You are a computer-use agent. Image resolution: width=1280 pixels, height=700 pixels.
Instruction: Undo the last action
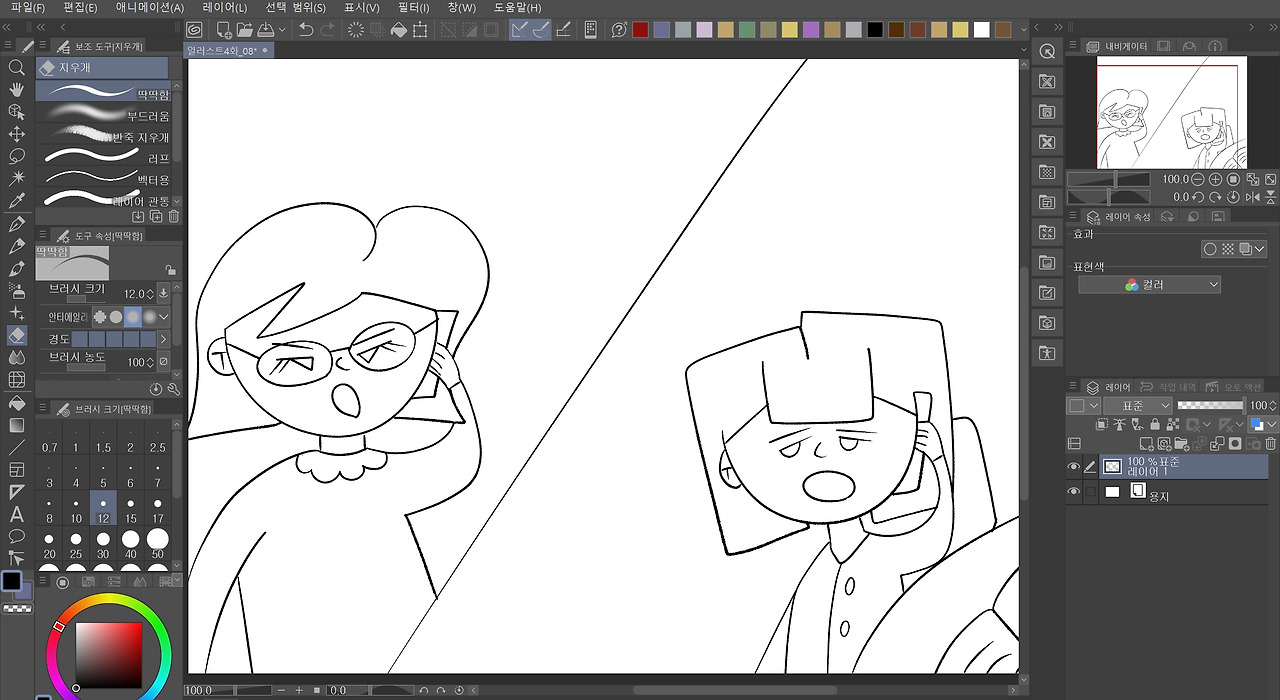click(306, 30)
